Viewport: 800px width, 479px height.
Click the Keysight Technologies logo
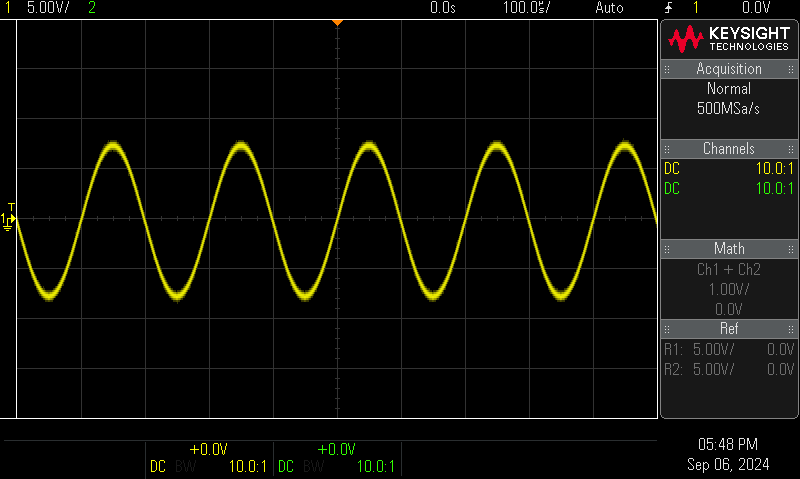(x=728, y=38)
